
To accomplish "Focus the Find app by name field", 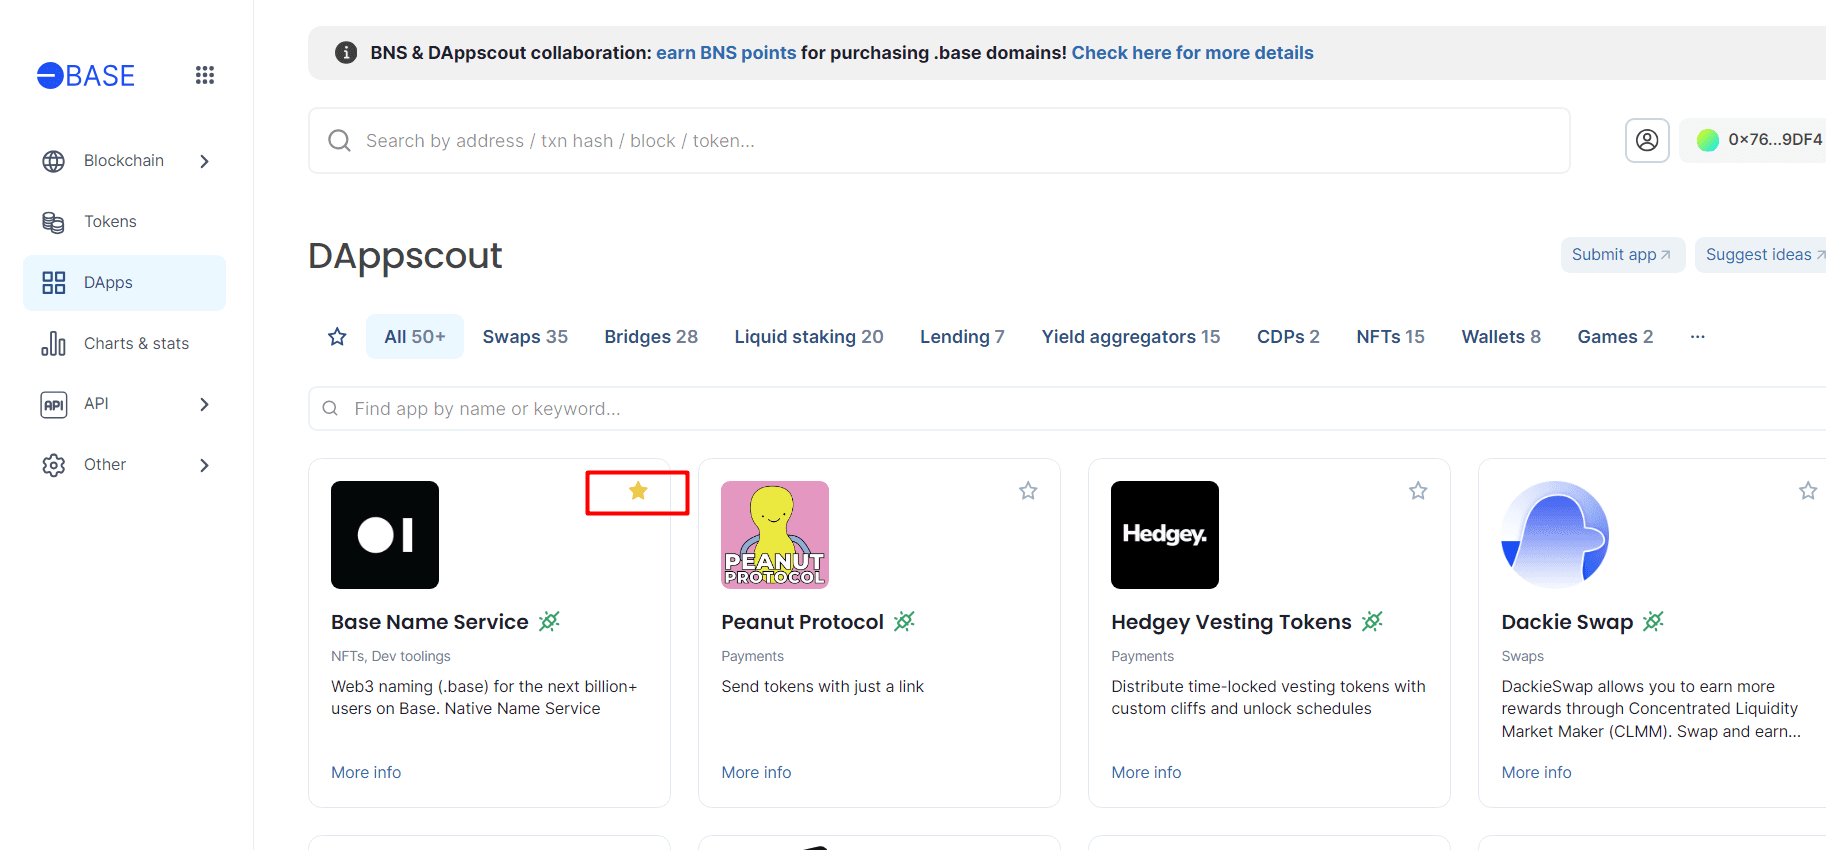I will pos(1067,409).
